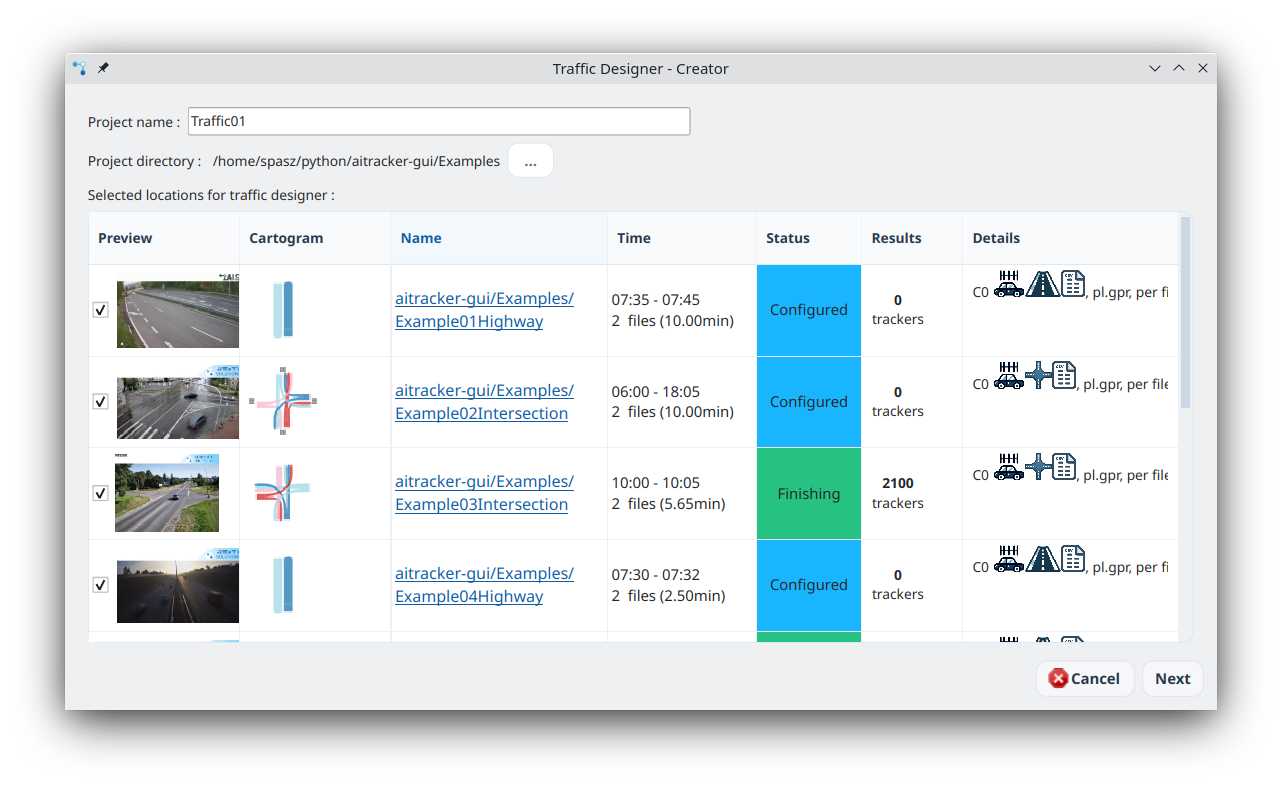Sort the table by the Preview column header
Screen dimensions: 1282x787
point(164,238)
